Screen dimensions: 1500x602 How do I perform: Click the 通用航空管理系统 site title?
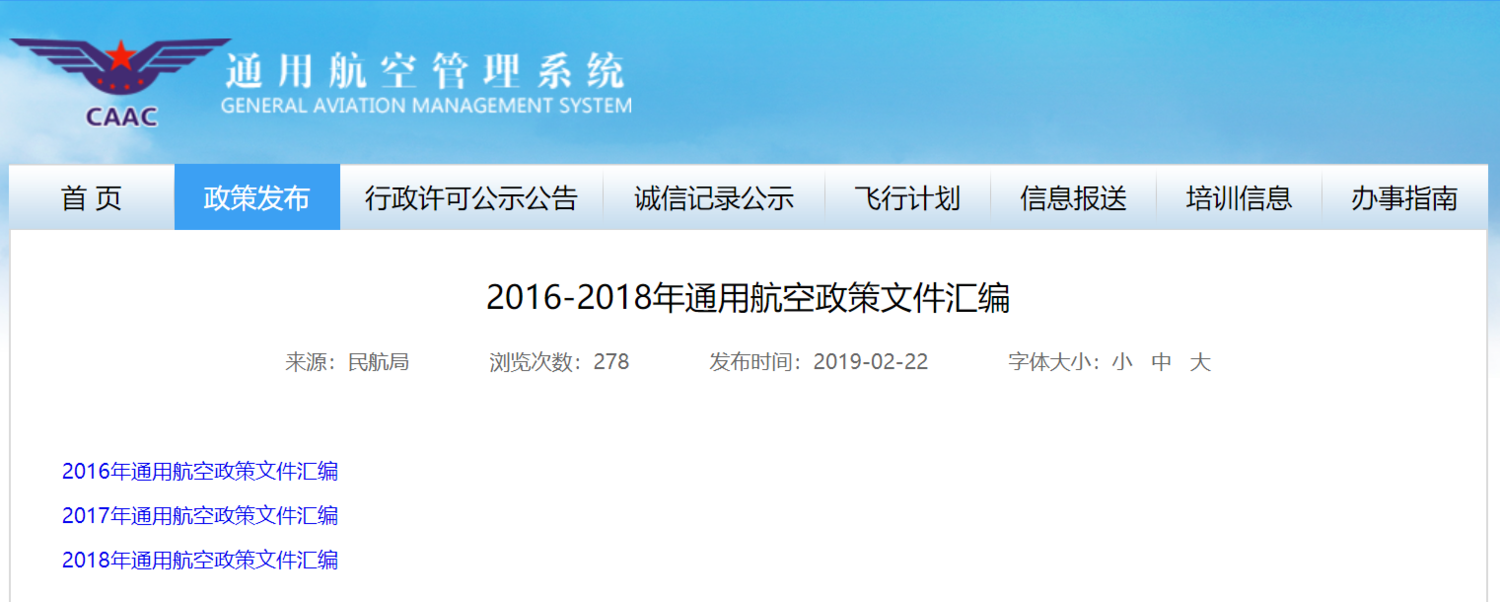click(425, 71)
